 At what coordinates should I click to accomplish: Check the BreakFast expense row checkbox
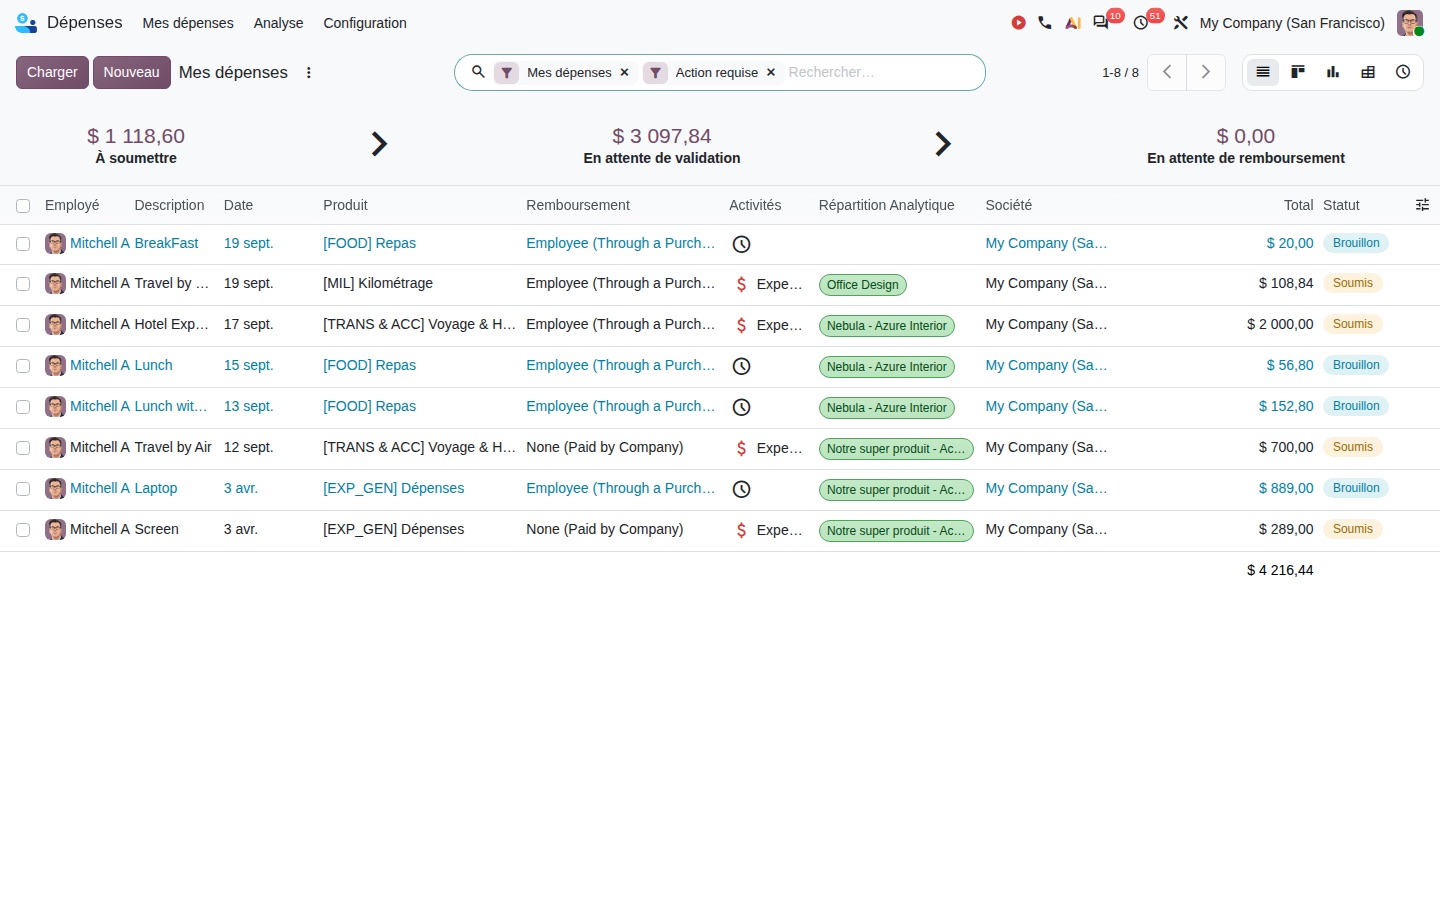click(23, 244)
